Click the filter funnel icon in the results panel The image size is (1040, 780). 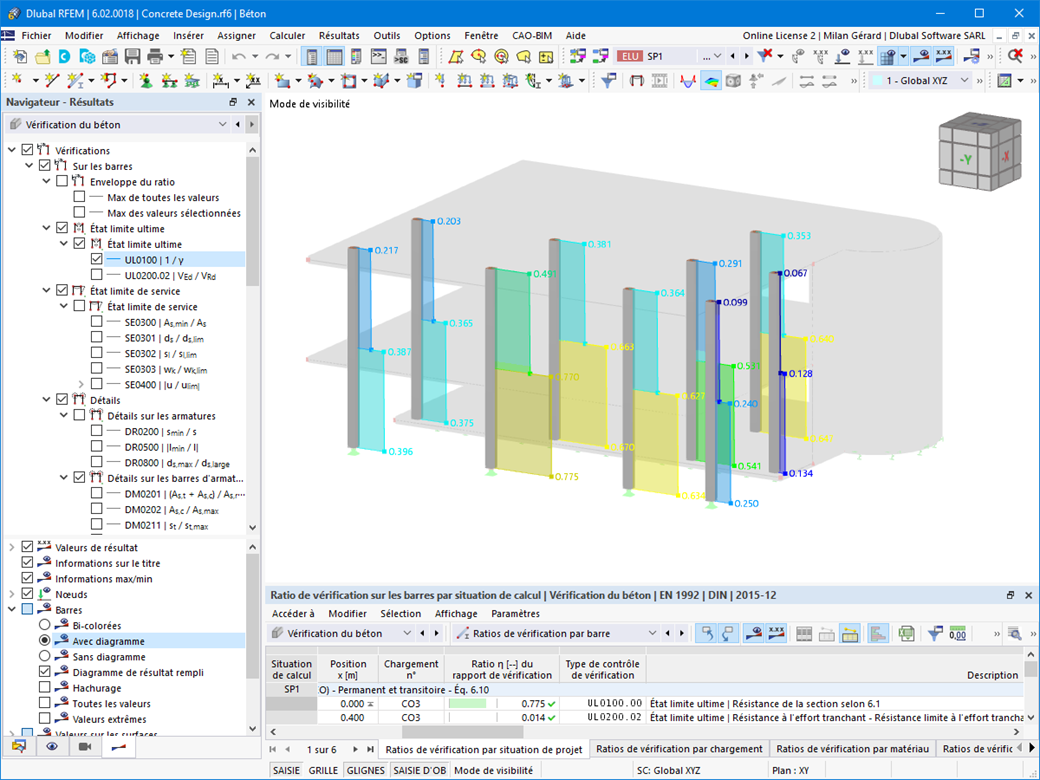[935, 634]
